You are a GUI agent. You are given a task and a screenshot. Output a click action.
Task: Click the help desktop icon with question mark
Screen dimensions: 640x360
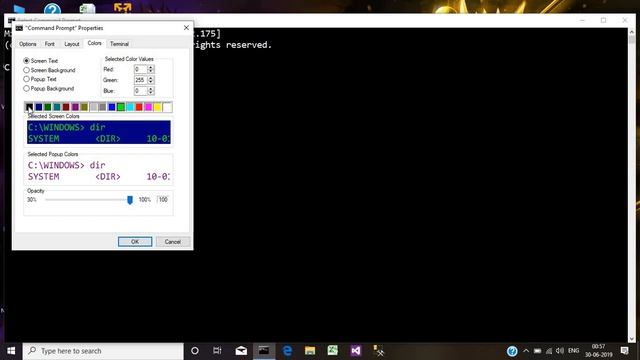[52, 8]
